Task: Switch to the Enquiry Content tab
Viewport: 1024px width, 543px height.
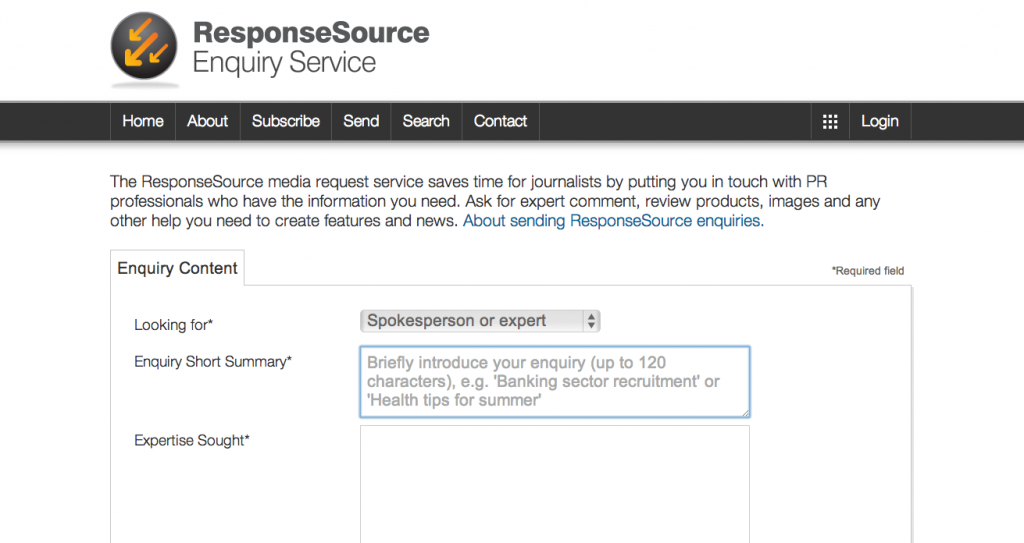Action: [x=177, y=268]
